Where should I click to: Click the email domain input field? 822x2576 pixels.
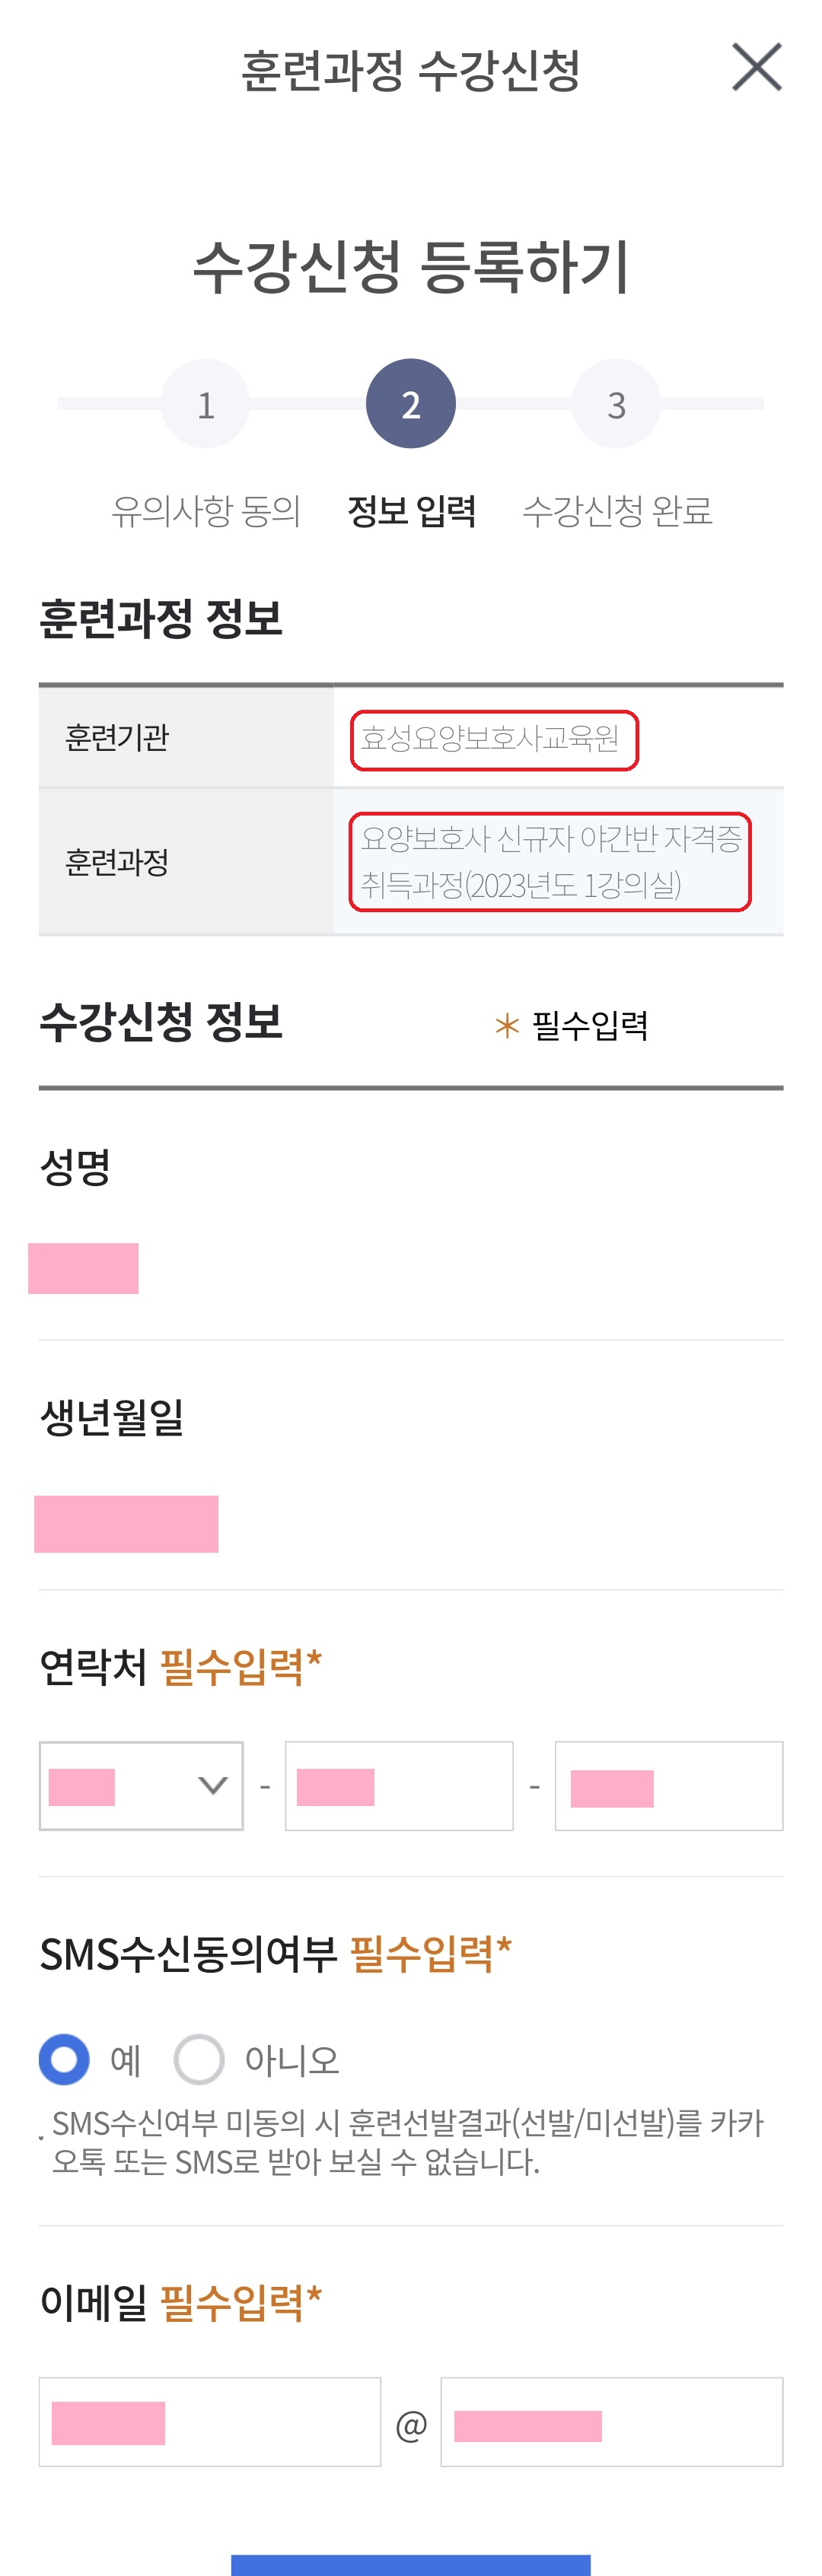point(611,2421)
